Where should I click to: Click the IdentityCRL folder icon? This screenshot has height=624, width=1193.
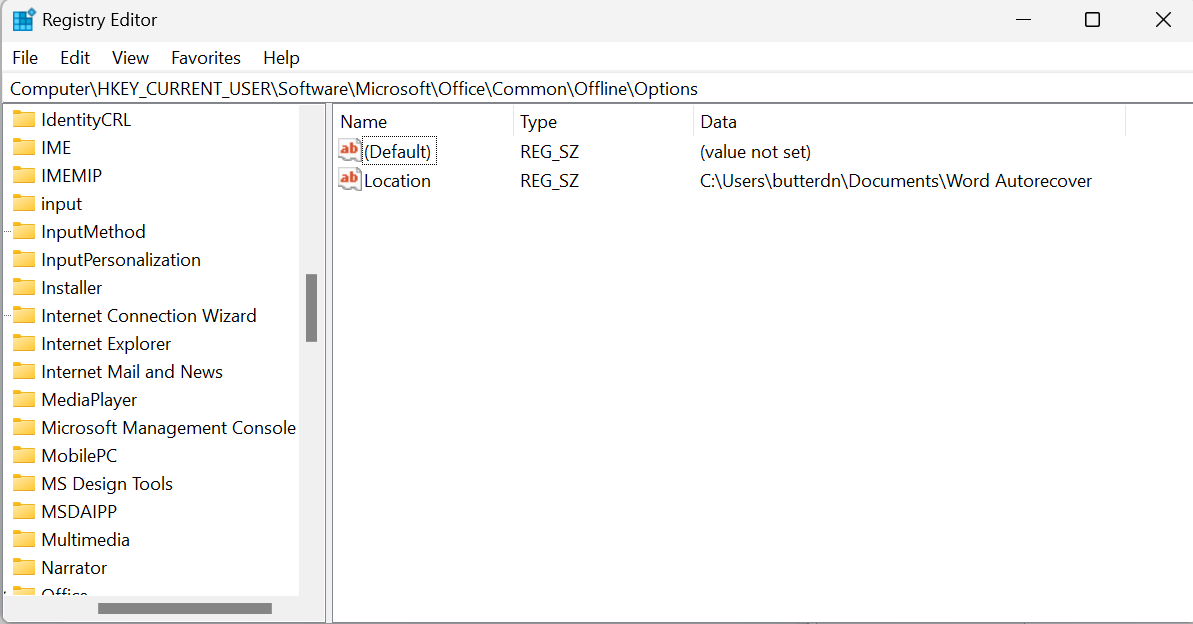[24, 119]
